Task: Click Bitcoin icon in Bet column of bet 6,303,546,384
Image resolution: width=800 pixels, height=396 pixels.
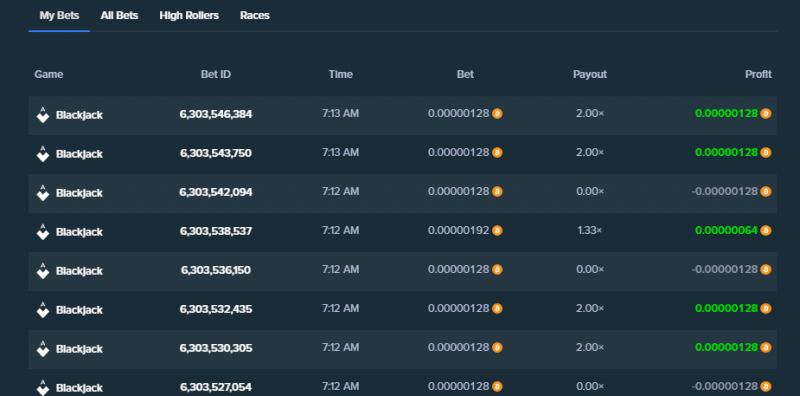Action: [x=497, y=113]
